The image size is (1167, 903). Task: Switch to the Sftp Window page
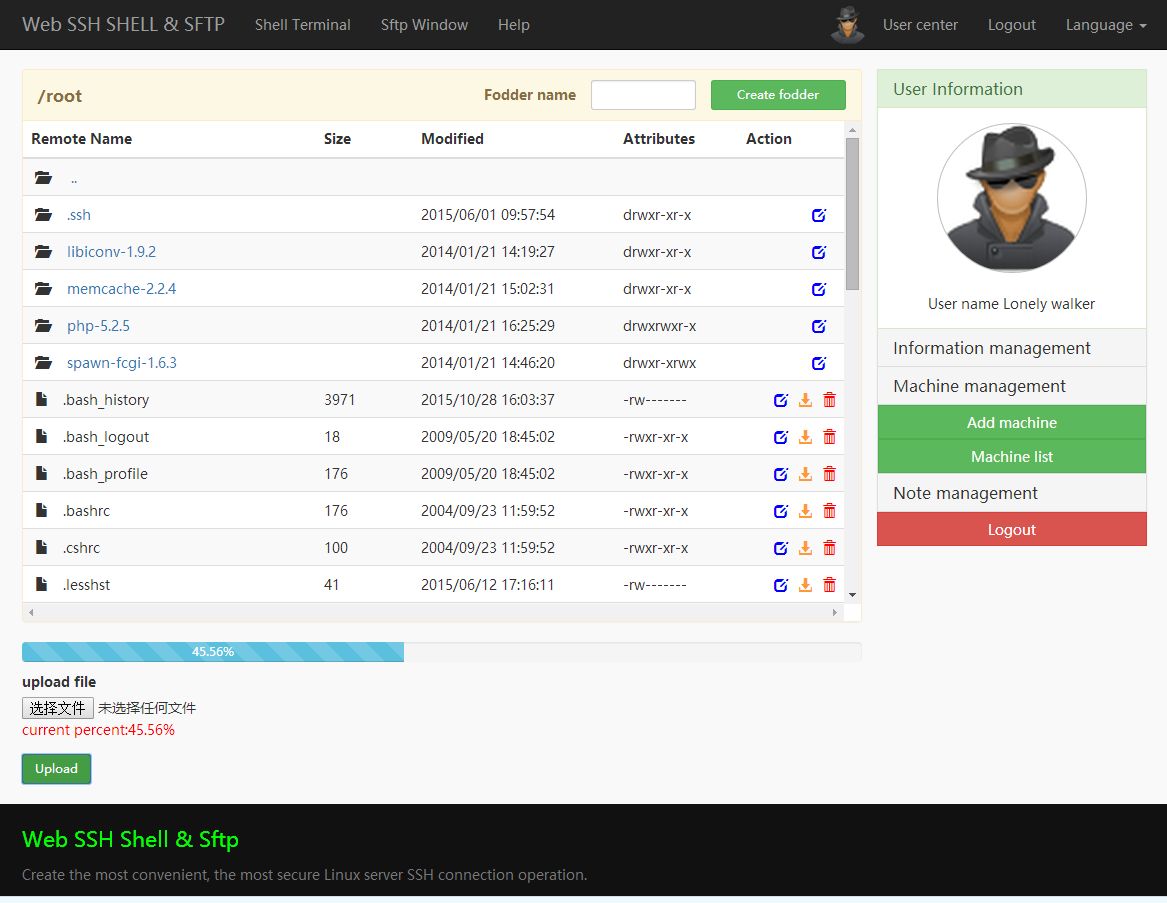[x=424, y=25]
